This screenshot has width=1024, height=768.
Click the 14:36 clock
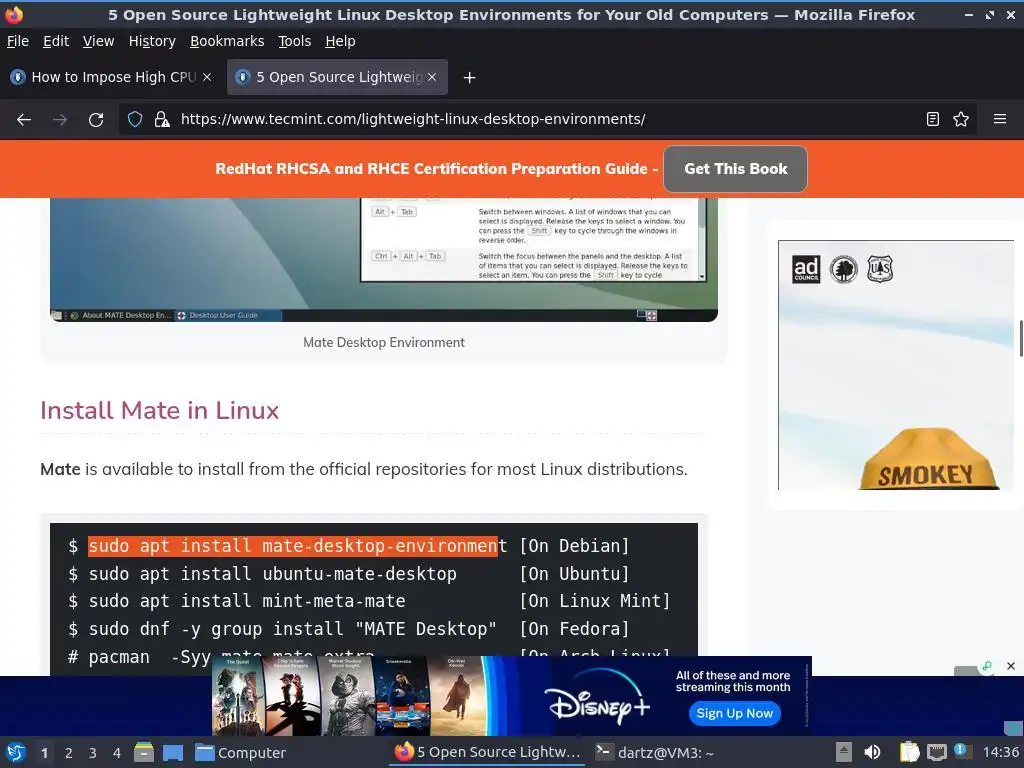pyautogui.click(x=1000, y=752)
